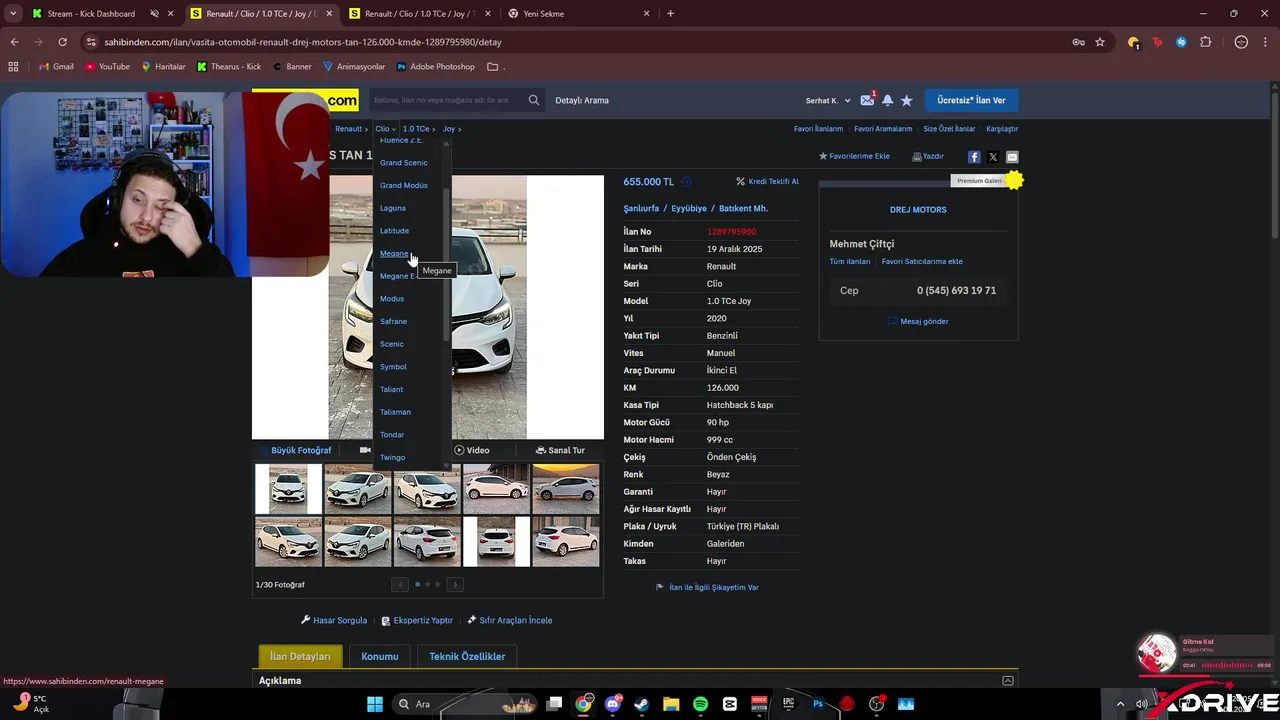This screenshot has width=1280, height=720.
Task: Open the bookmarks apps grid icon
Action: coord(13,67)
